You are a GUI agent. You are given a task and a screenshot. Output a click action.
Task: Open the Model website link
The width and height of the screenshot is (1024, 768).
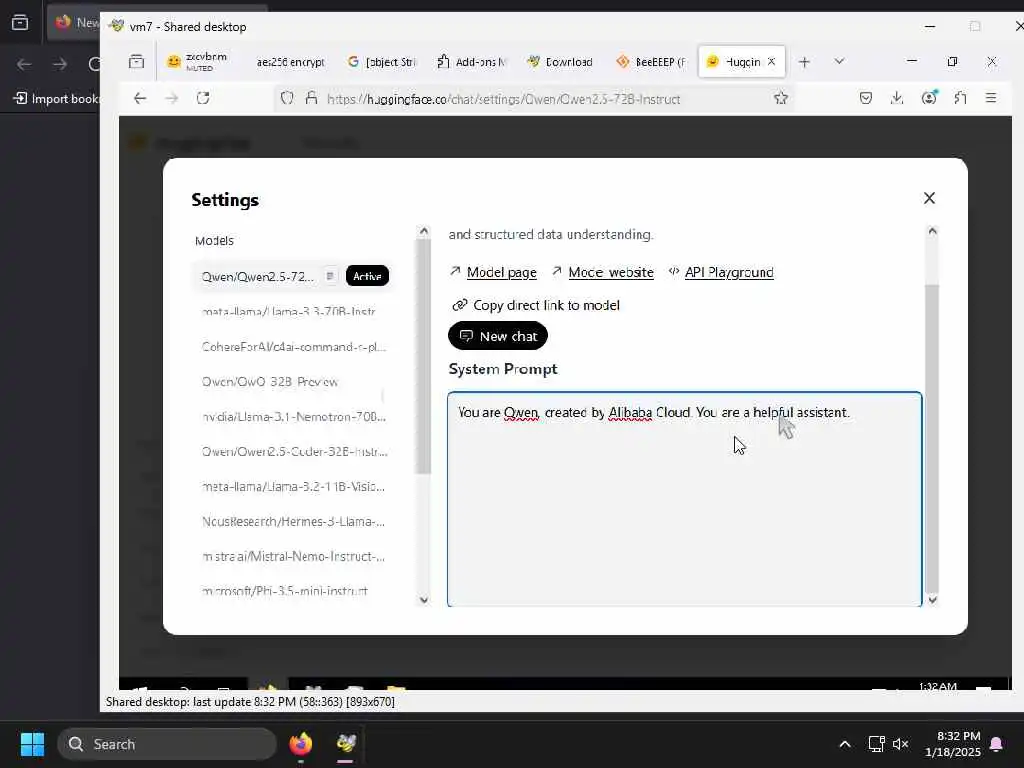(x=611, y=272)
